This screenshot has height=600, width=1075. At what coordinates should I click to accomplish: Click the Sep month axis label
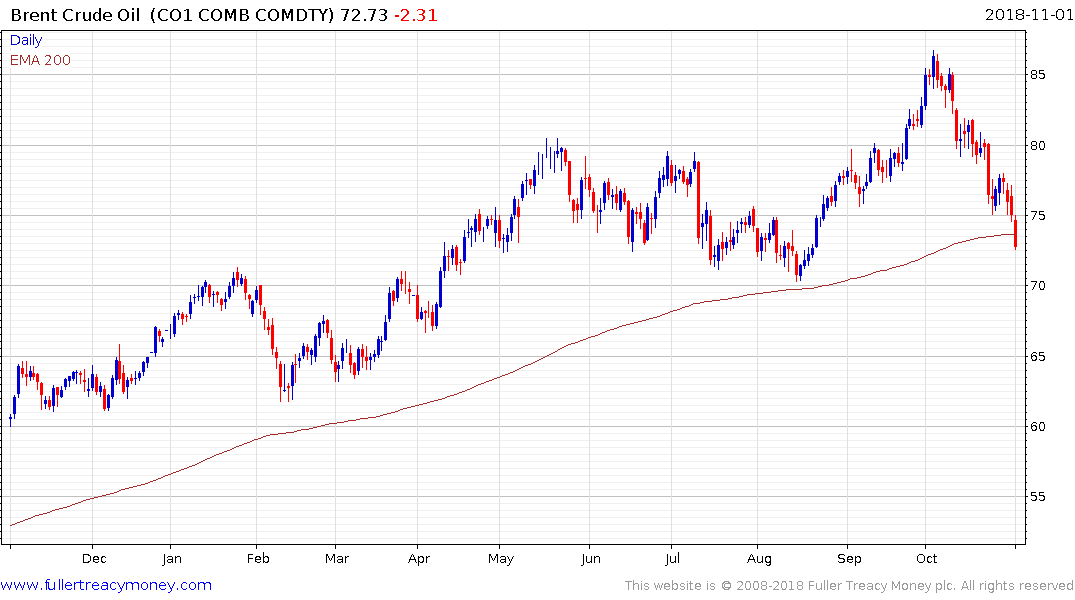(849, 559)
